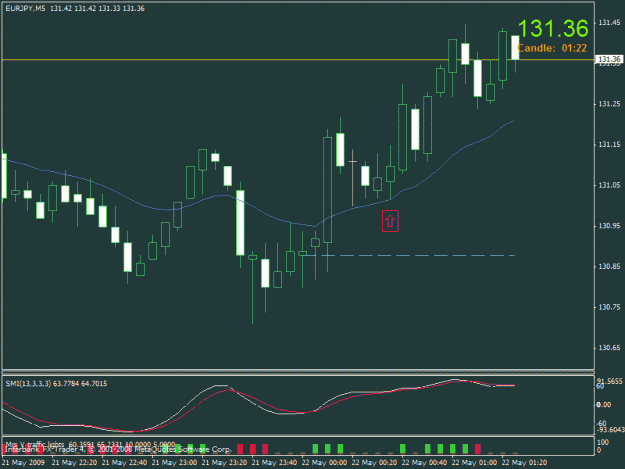Click the -93.6043 SMI scale value
625x469 pixels.
click(x=609, y=430)
